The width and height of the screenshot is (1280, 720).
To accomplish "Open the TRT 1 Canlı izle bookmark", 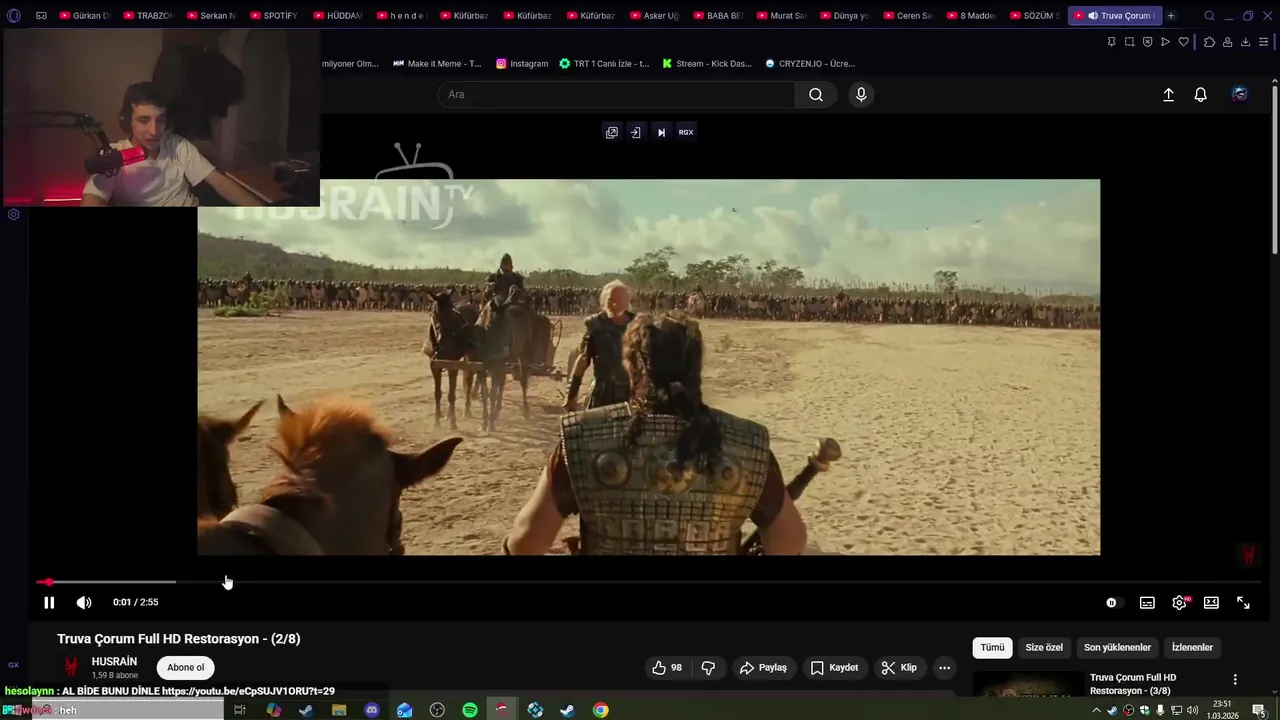I will click(x=604, y=63).
